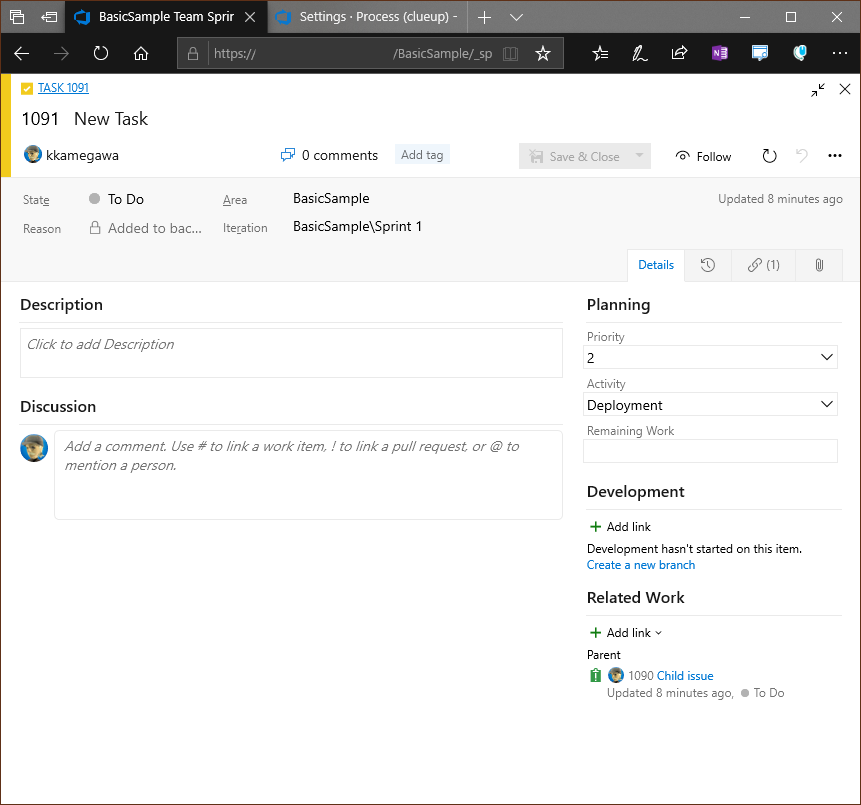Screen dimensions: 861x805
Task: Exit full screen view of the work item
Action: click(x=818, y=90)
